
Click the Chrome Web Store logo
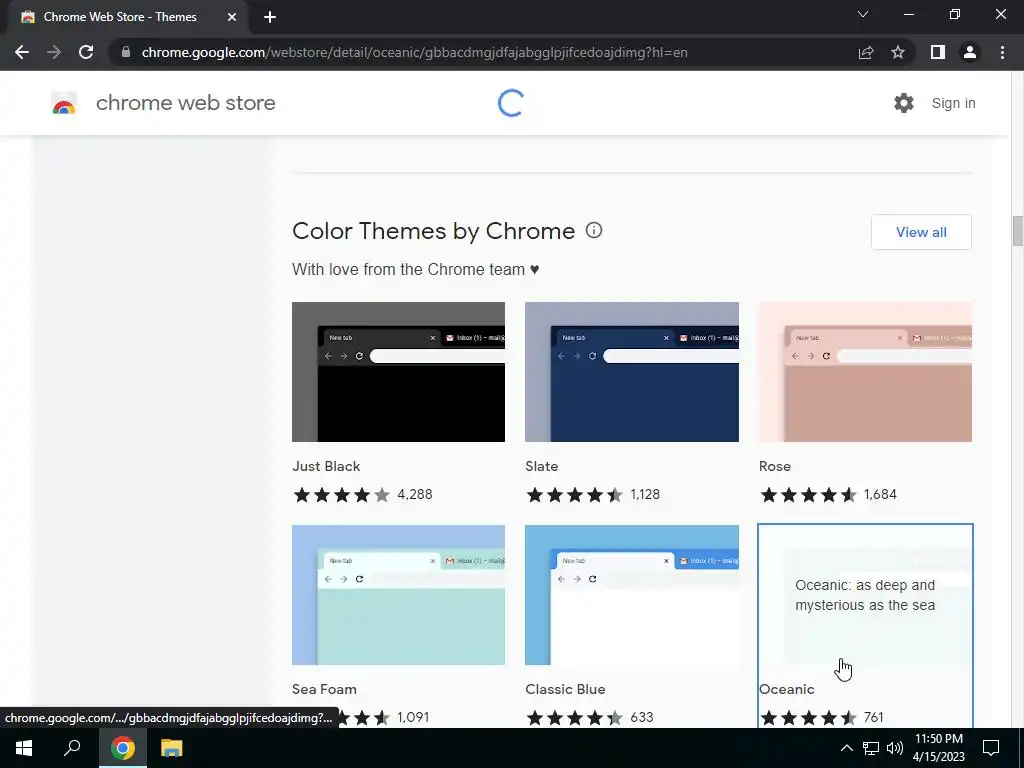(x=64, y=103)
